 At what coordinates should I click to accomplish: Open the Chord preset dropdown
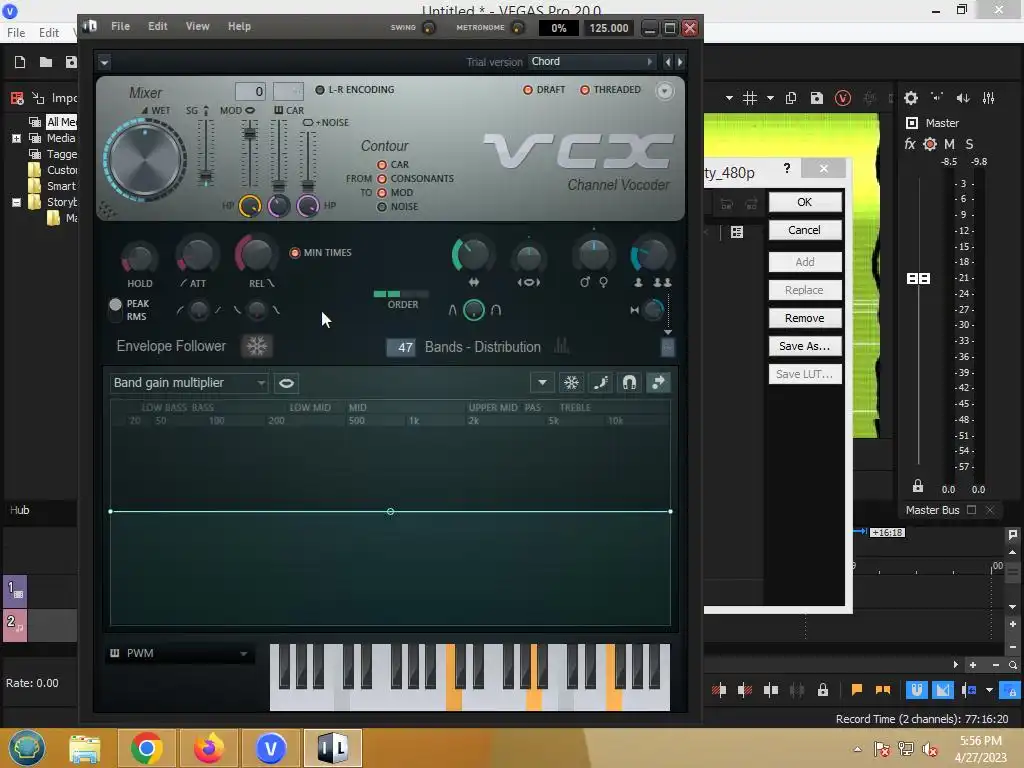[592, 61]
